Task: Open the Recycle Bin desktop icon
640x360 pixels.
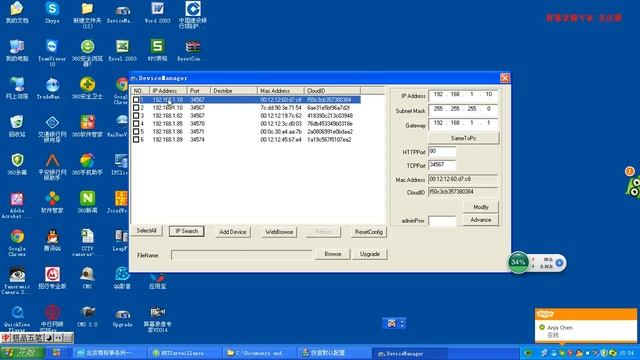Action: (17, 126)
